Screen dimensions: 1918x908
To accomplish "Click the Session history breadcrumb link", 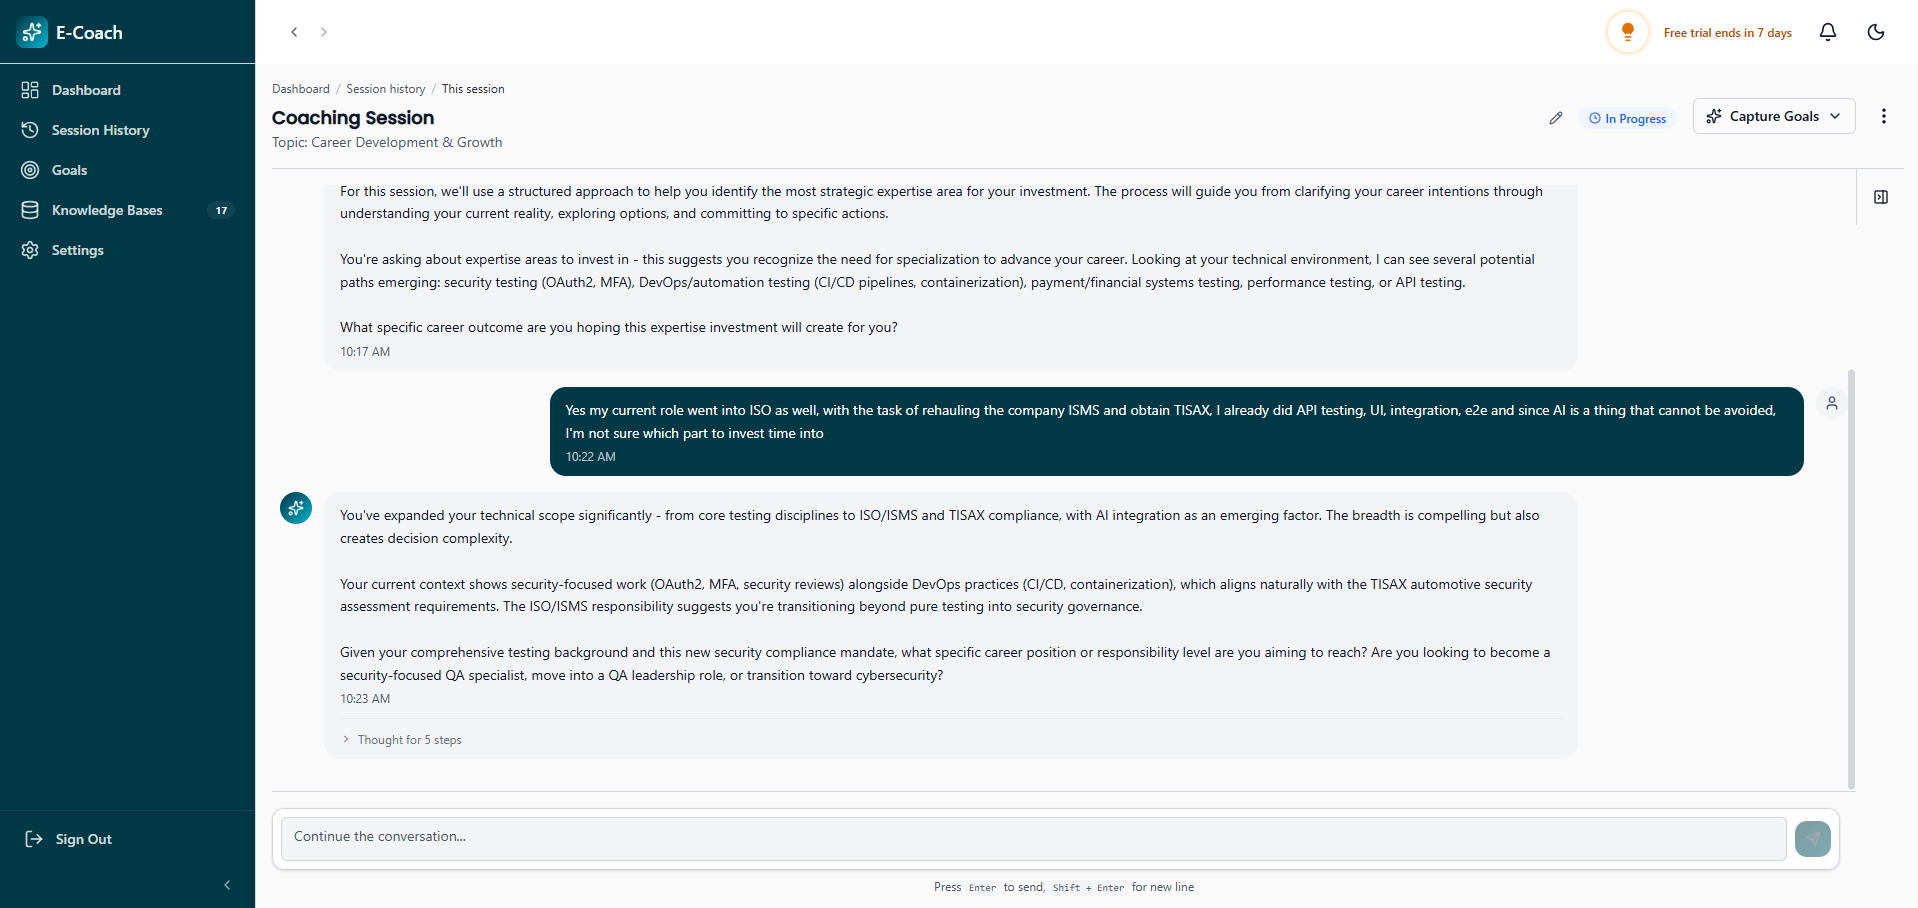I will [386, 89].
